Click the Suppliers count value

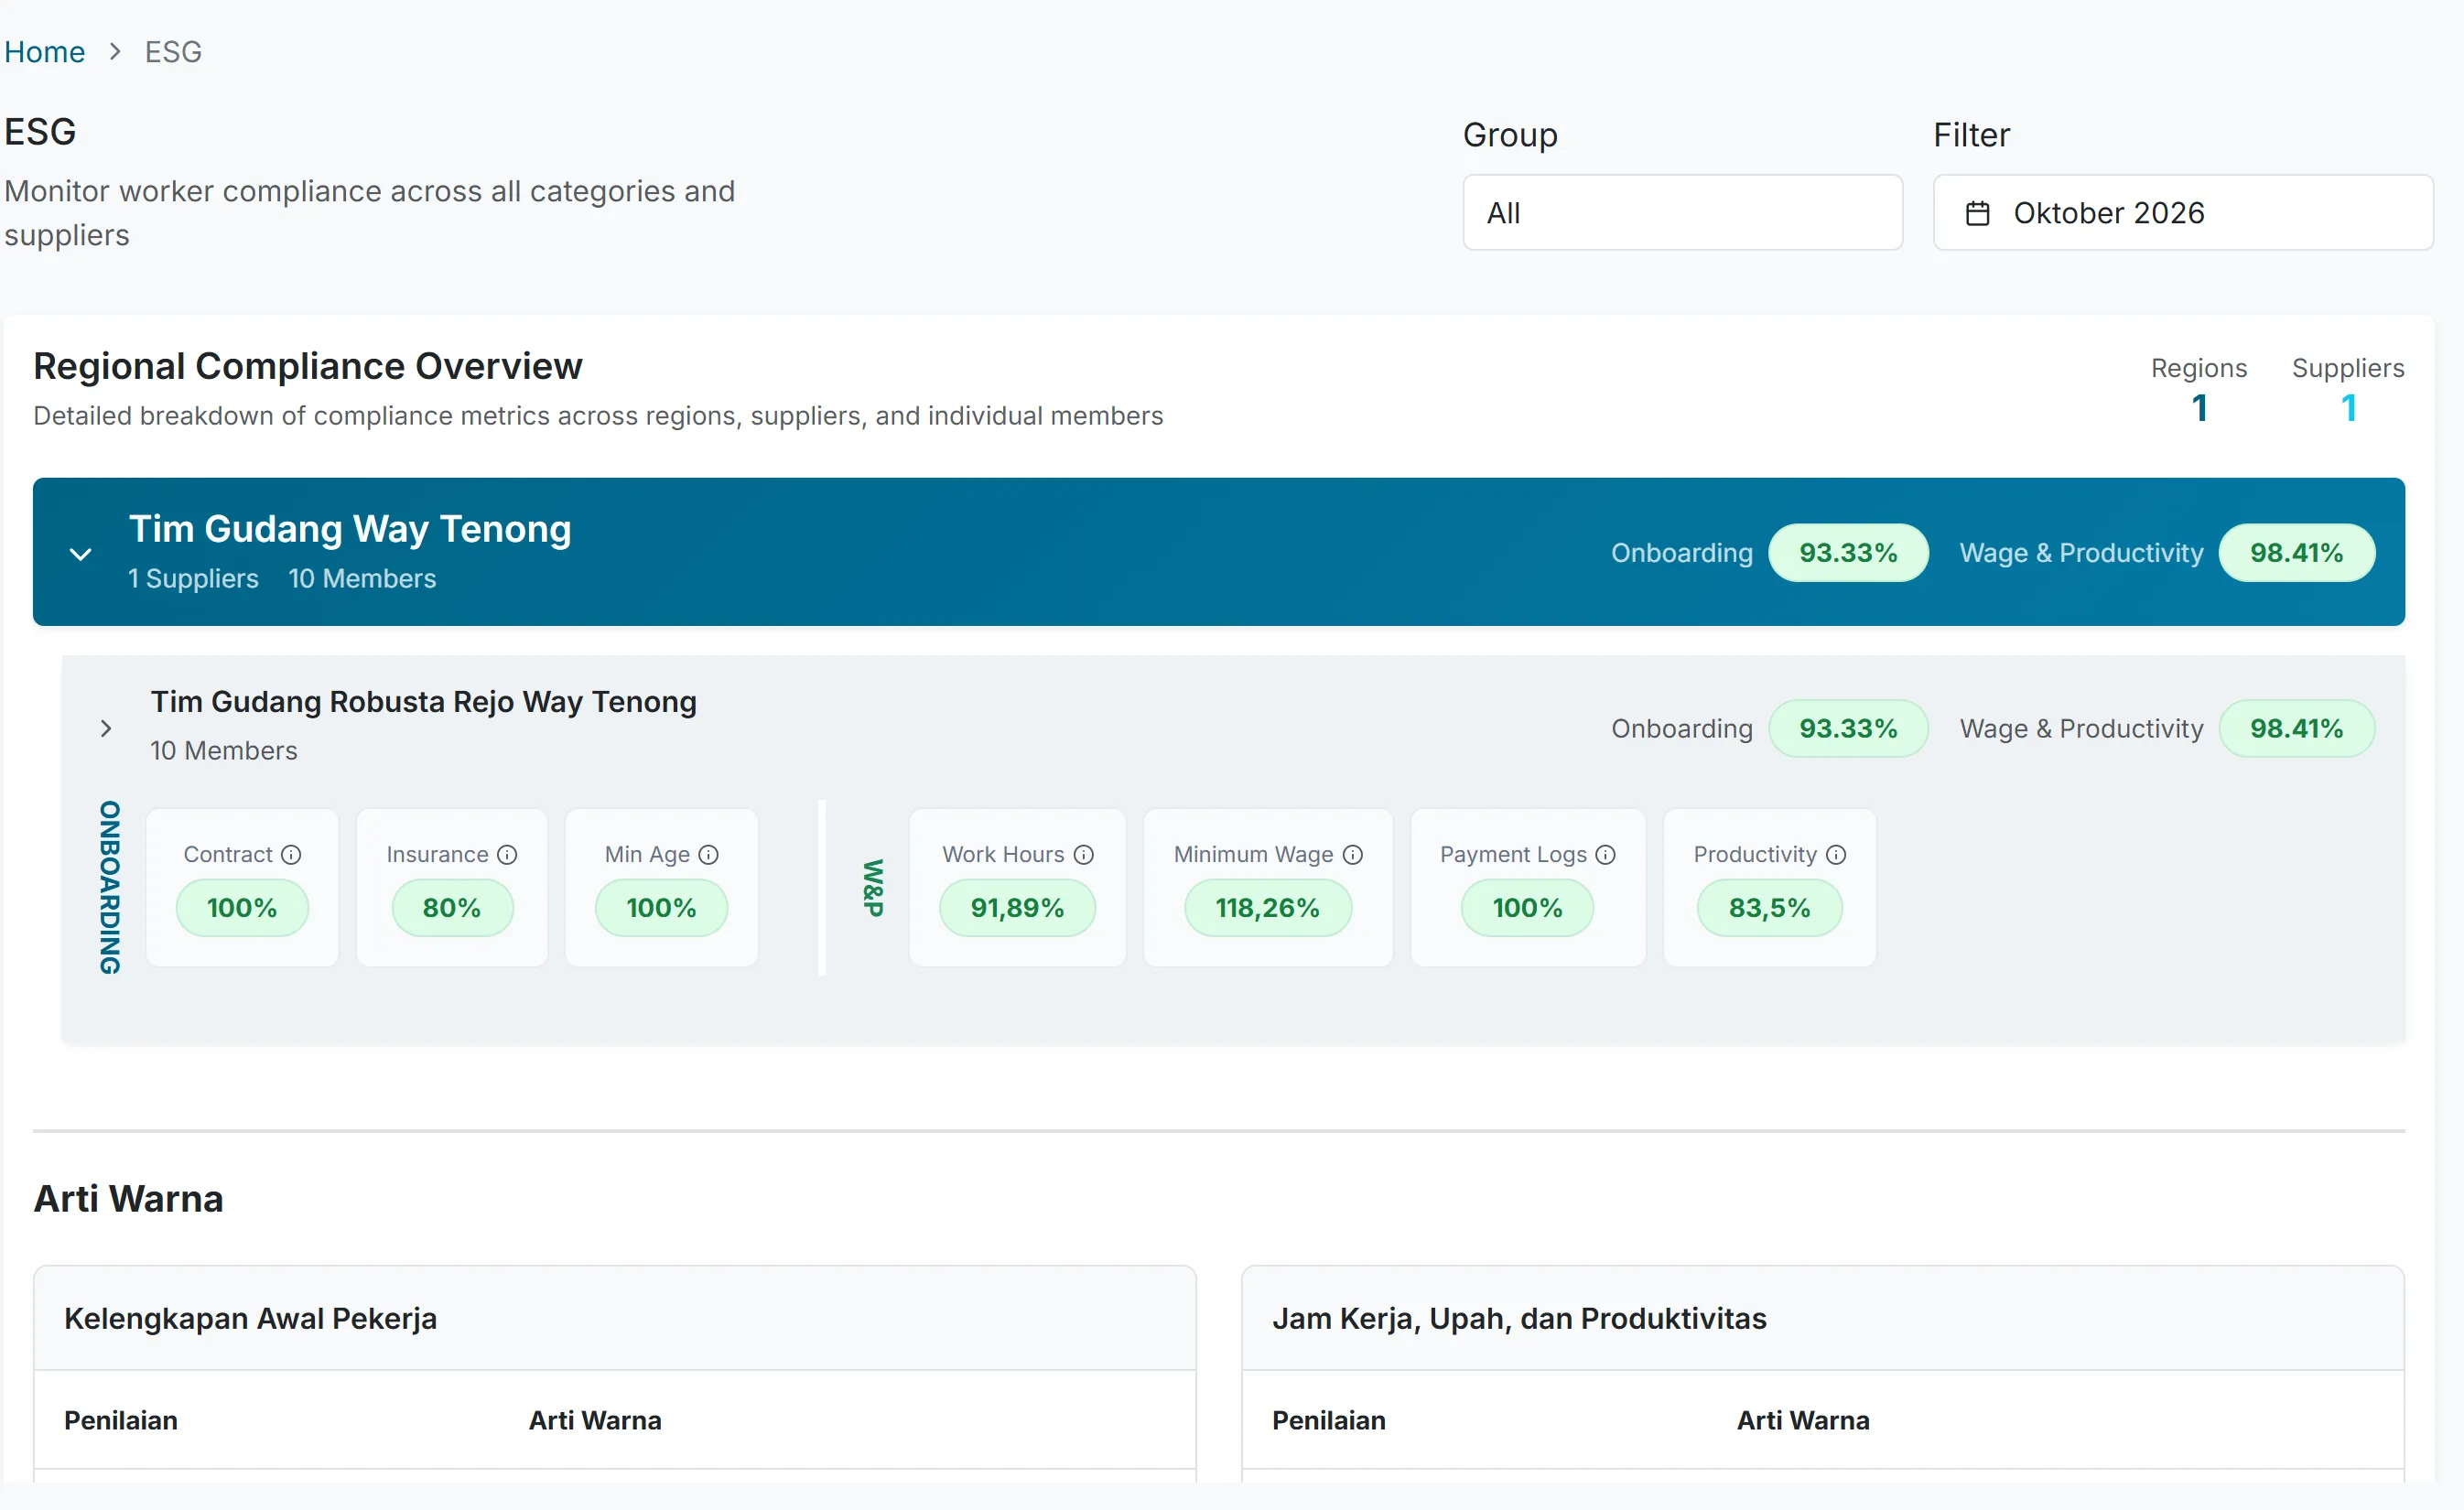point(2348,408)
